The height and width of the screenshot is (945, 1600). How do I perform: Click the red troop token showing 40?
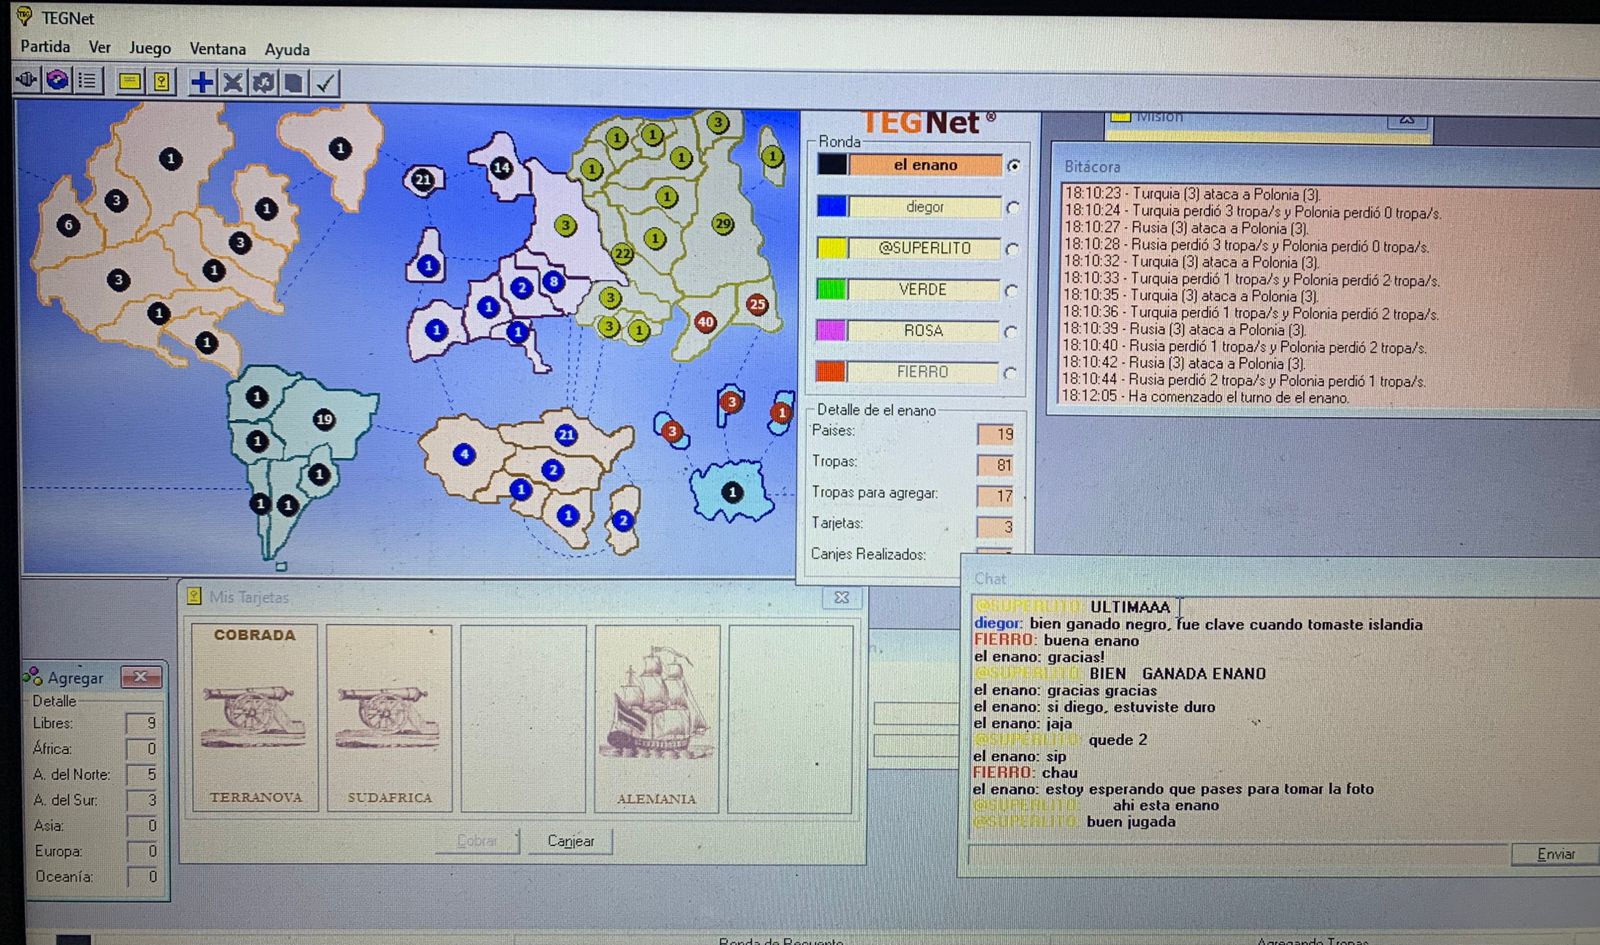pos(706,322)
